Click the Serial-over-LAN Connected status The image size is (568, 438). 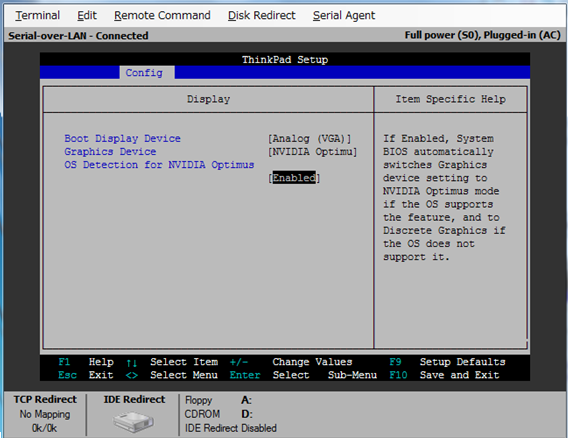[78, 36]
